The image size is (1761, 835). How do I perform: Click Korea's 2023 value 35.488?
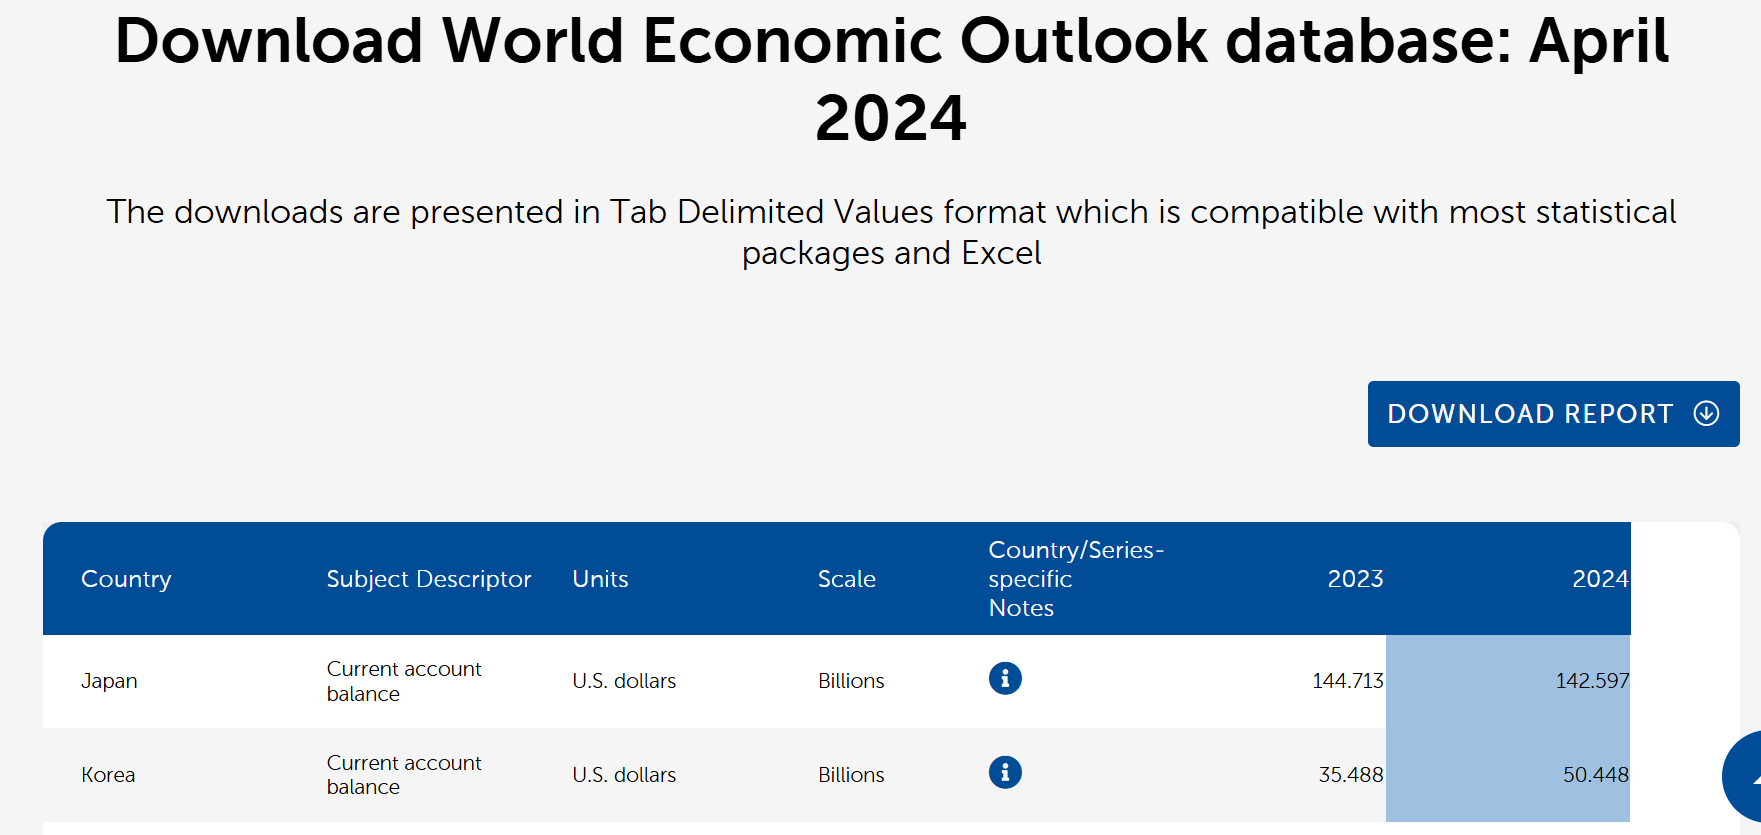[x=1350, y=775]
